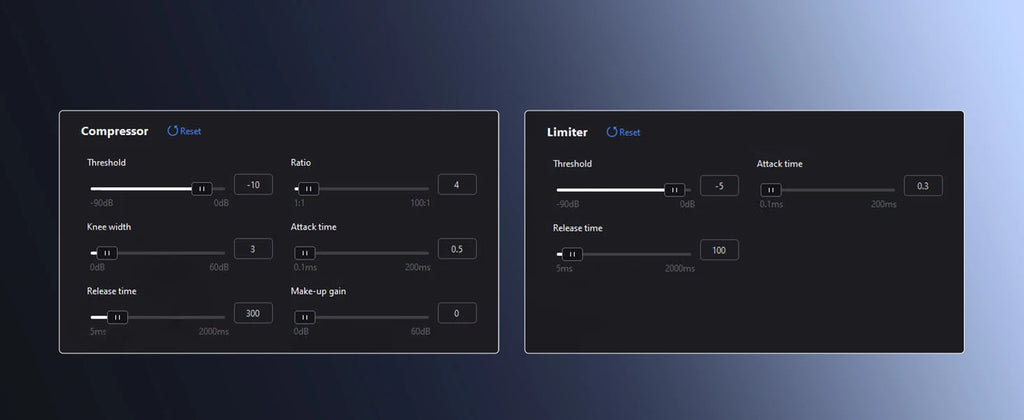Select the Limiter Release time field showing 100
Image resolution: width=1024 pixels, height=420 pixels.
tap(720, 250)
